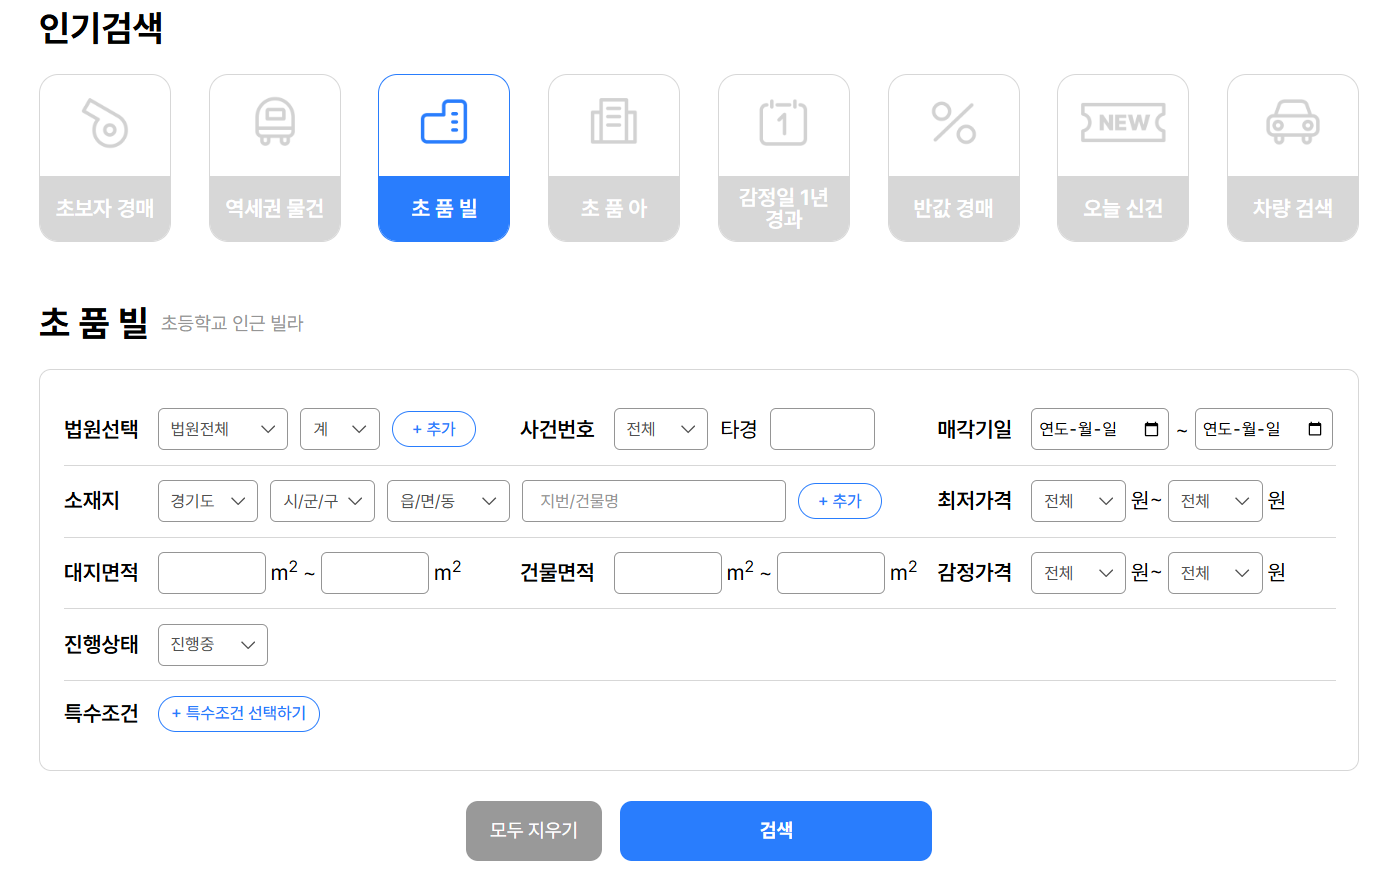Focus the 건물면적 minimum area field

(668, 573)
